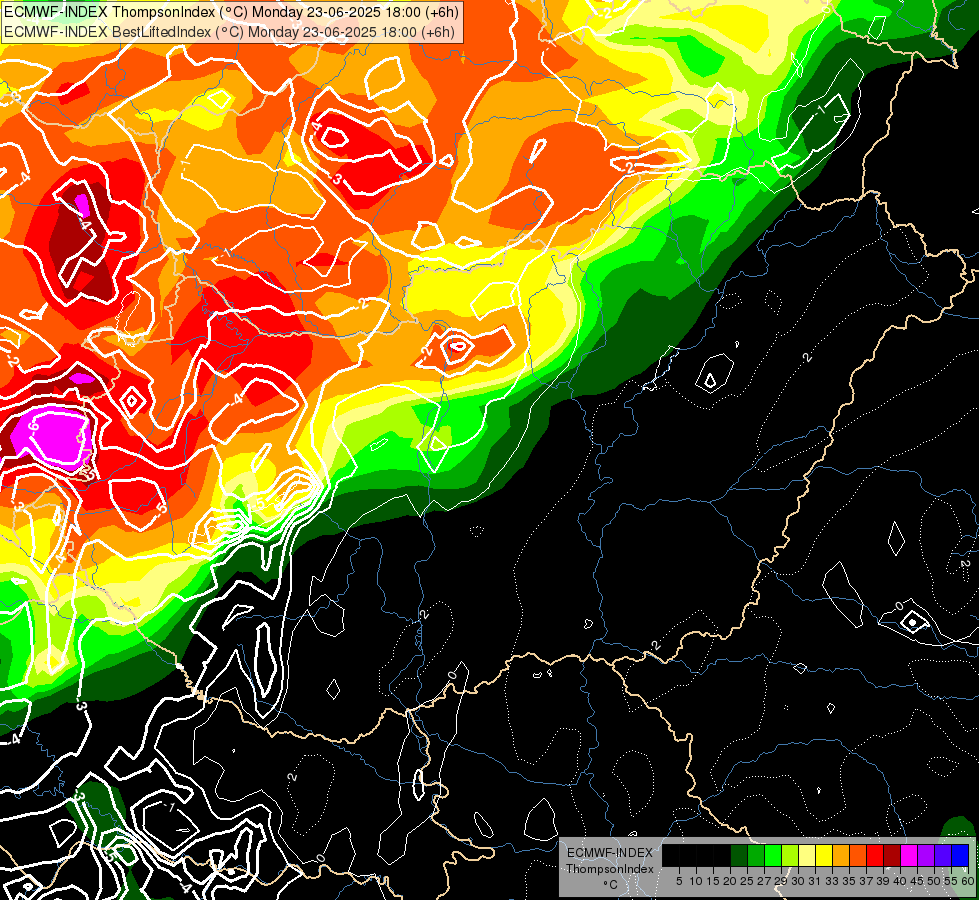Viewport: 979px width, 900px height.
Task: Select the dark orange 35–37 legend swatch
Action: tap(858, 855)
